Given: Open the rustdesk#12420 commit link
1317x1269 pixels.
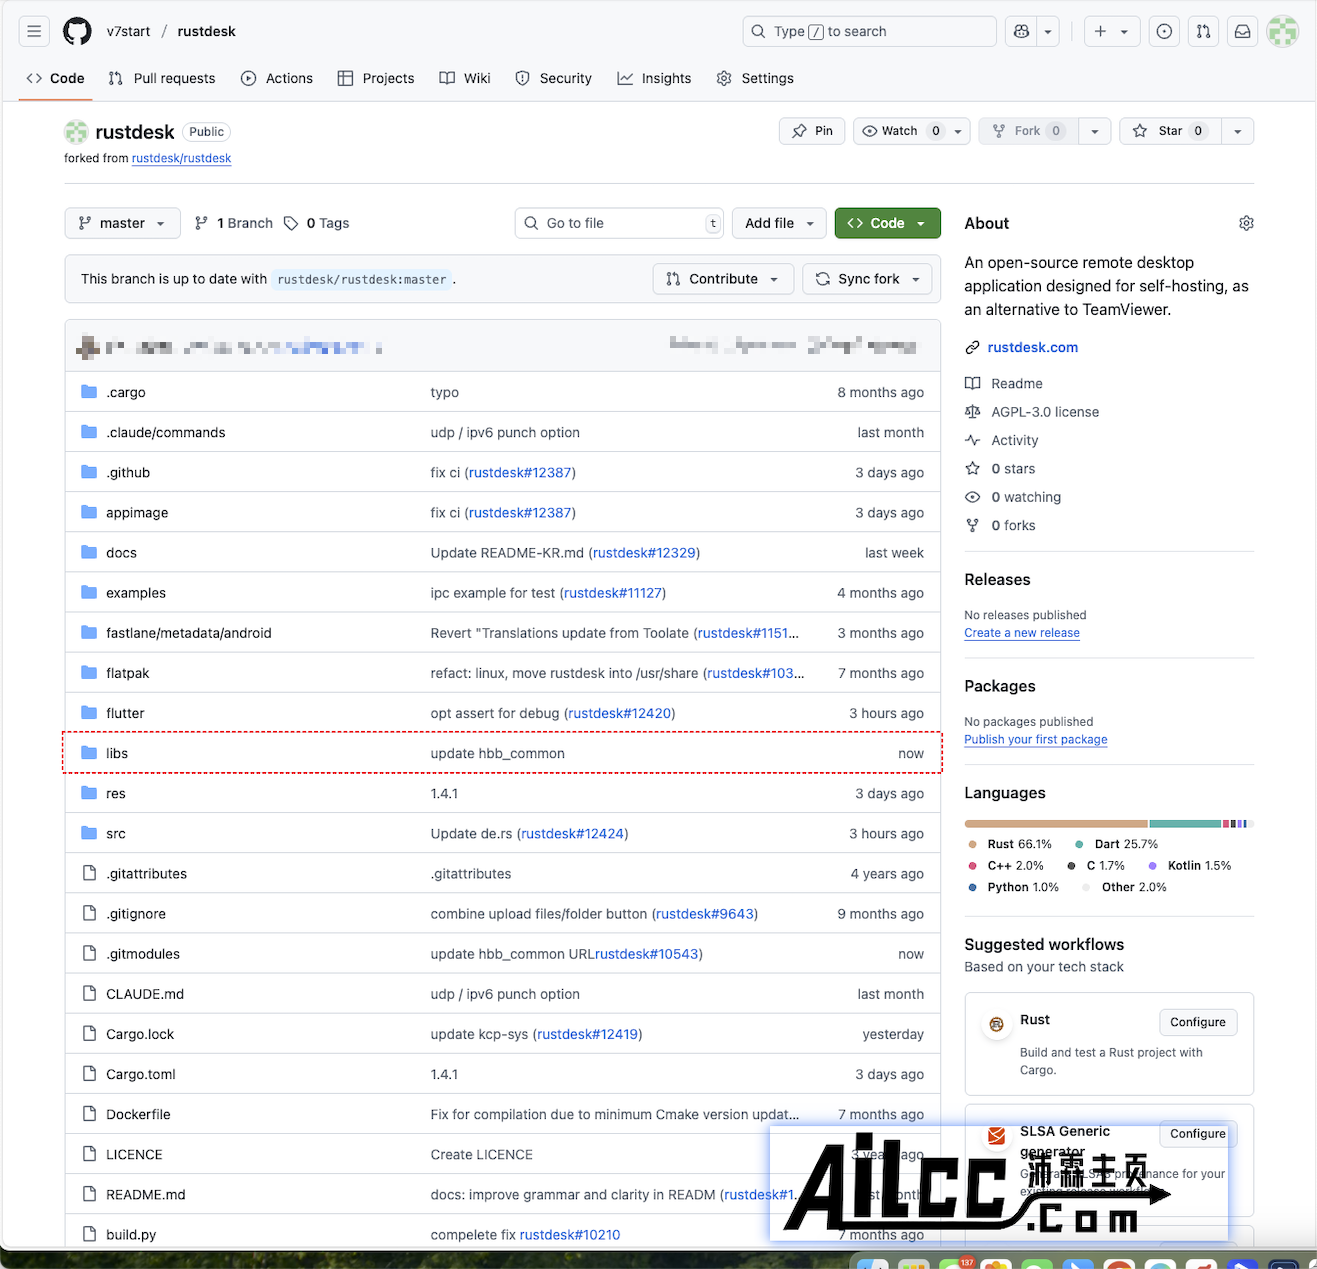Looking at the screenshot, I should click(620, 713).
